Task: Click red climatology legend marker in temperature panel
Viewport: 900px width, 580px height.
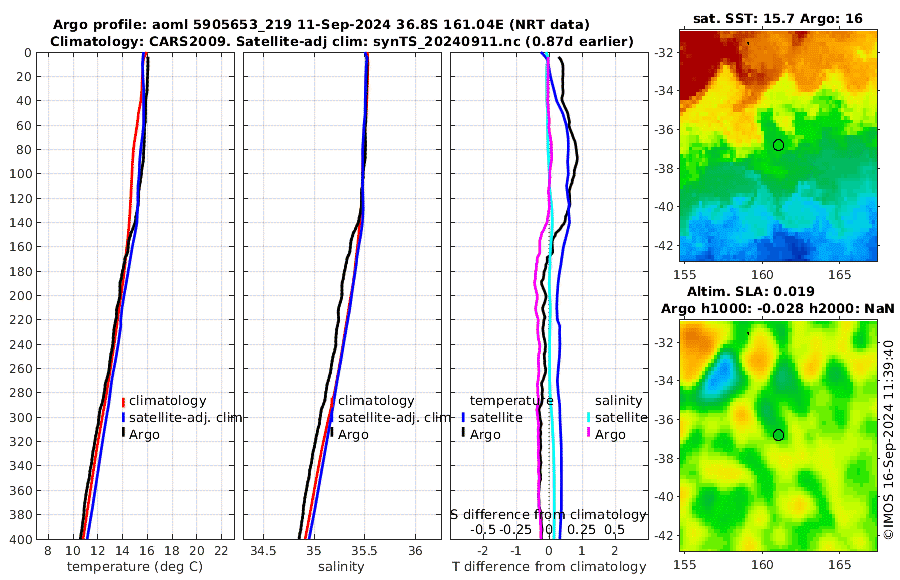Action: pyautogui.click(x=123, y=402)
